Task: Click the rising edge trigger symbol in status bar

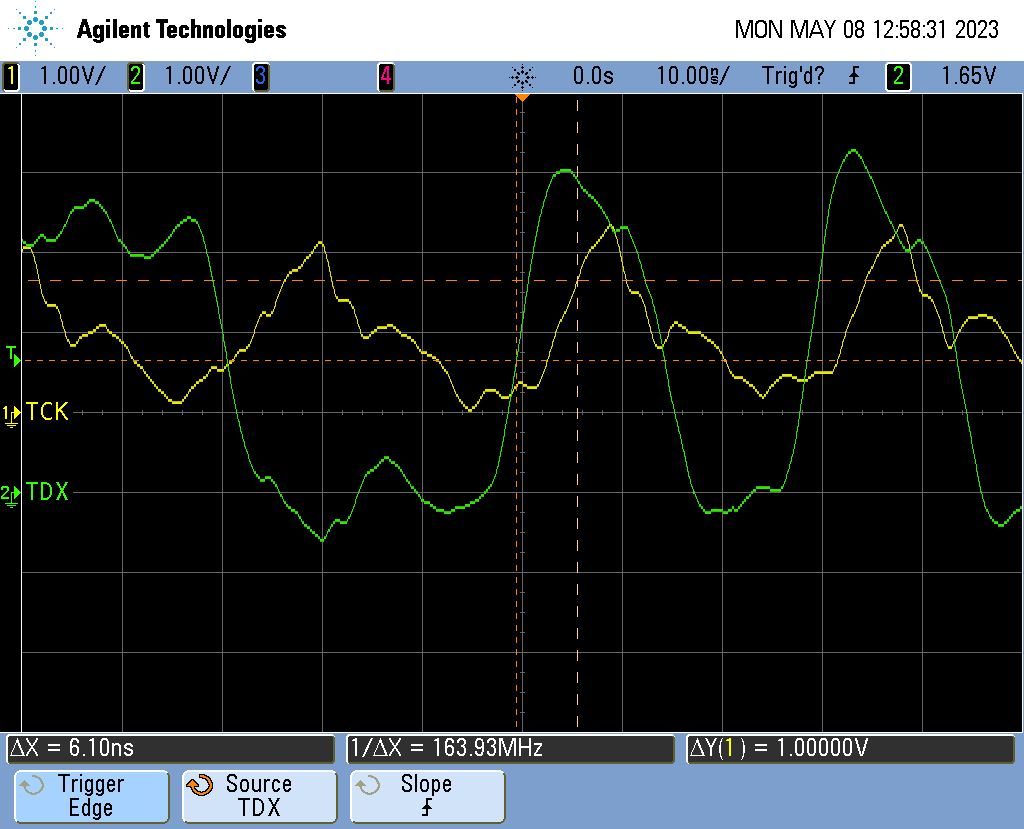Action: tap(853, 76)
